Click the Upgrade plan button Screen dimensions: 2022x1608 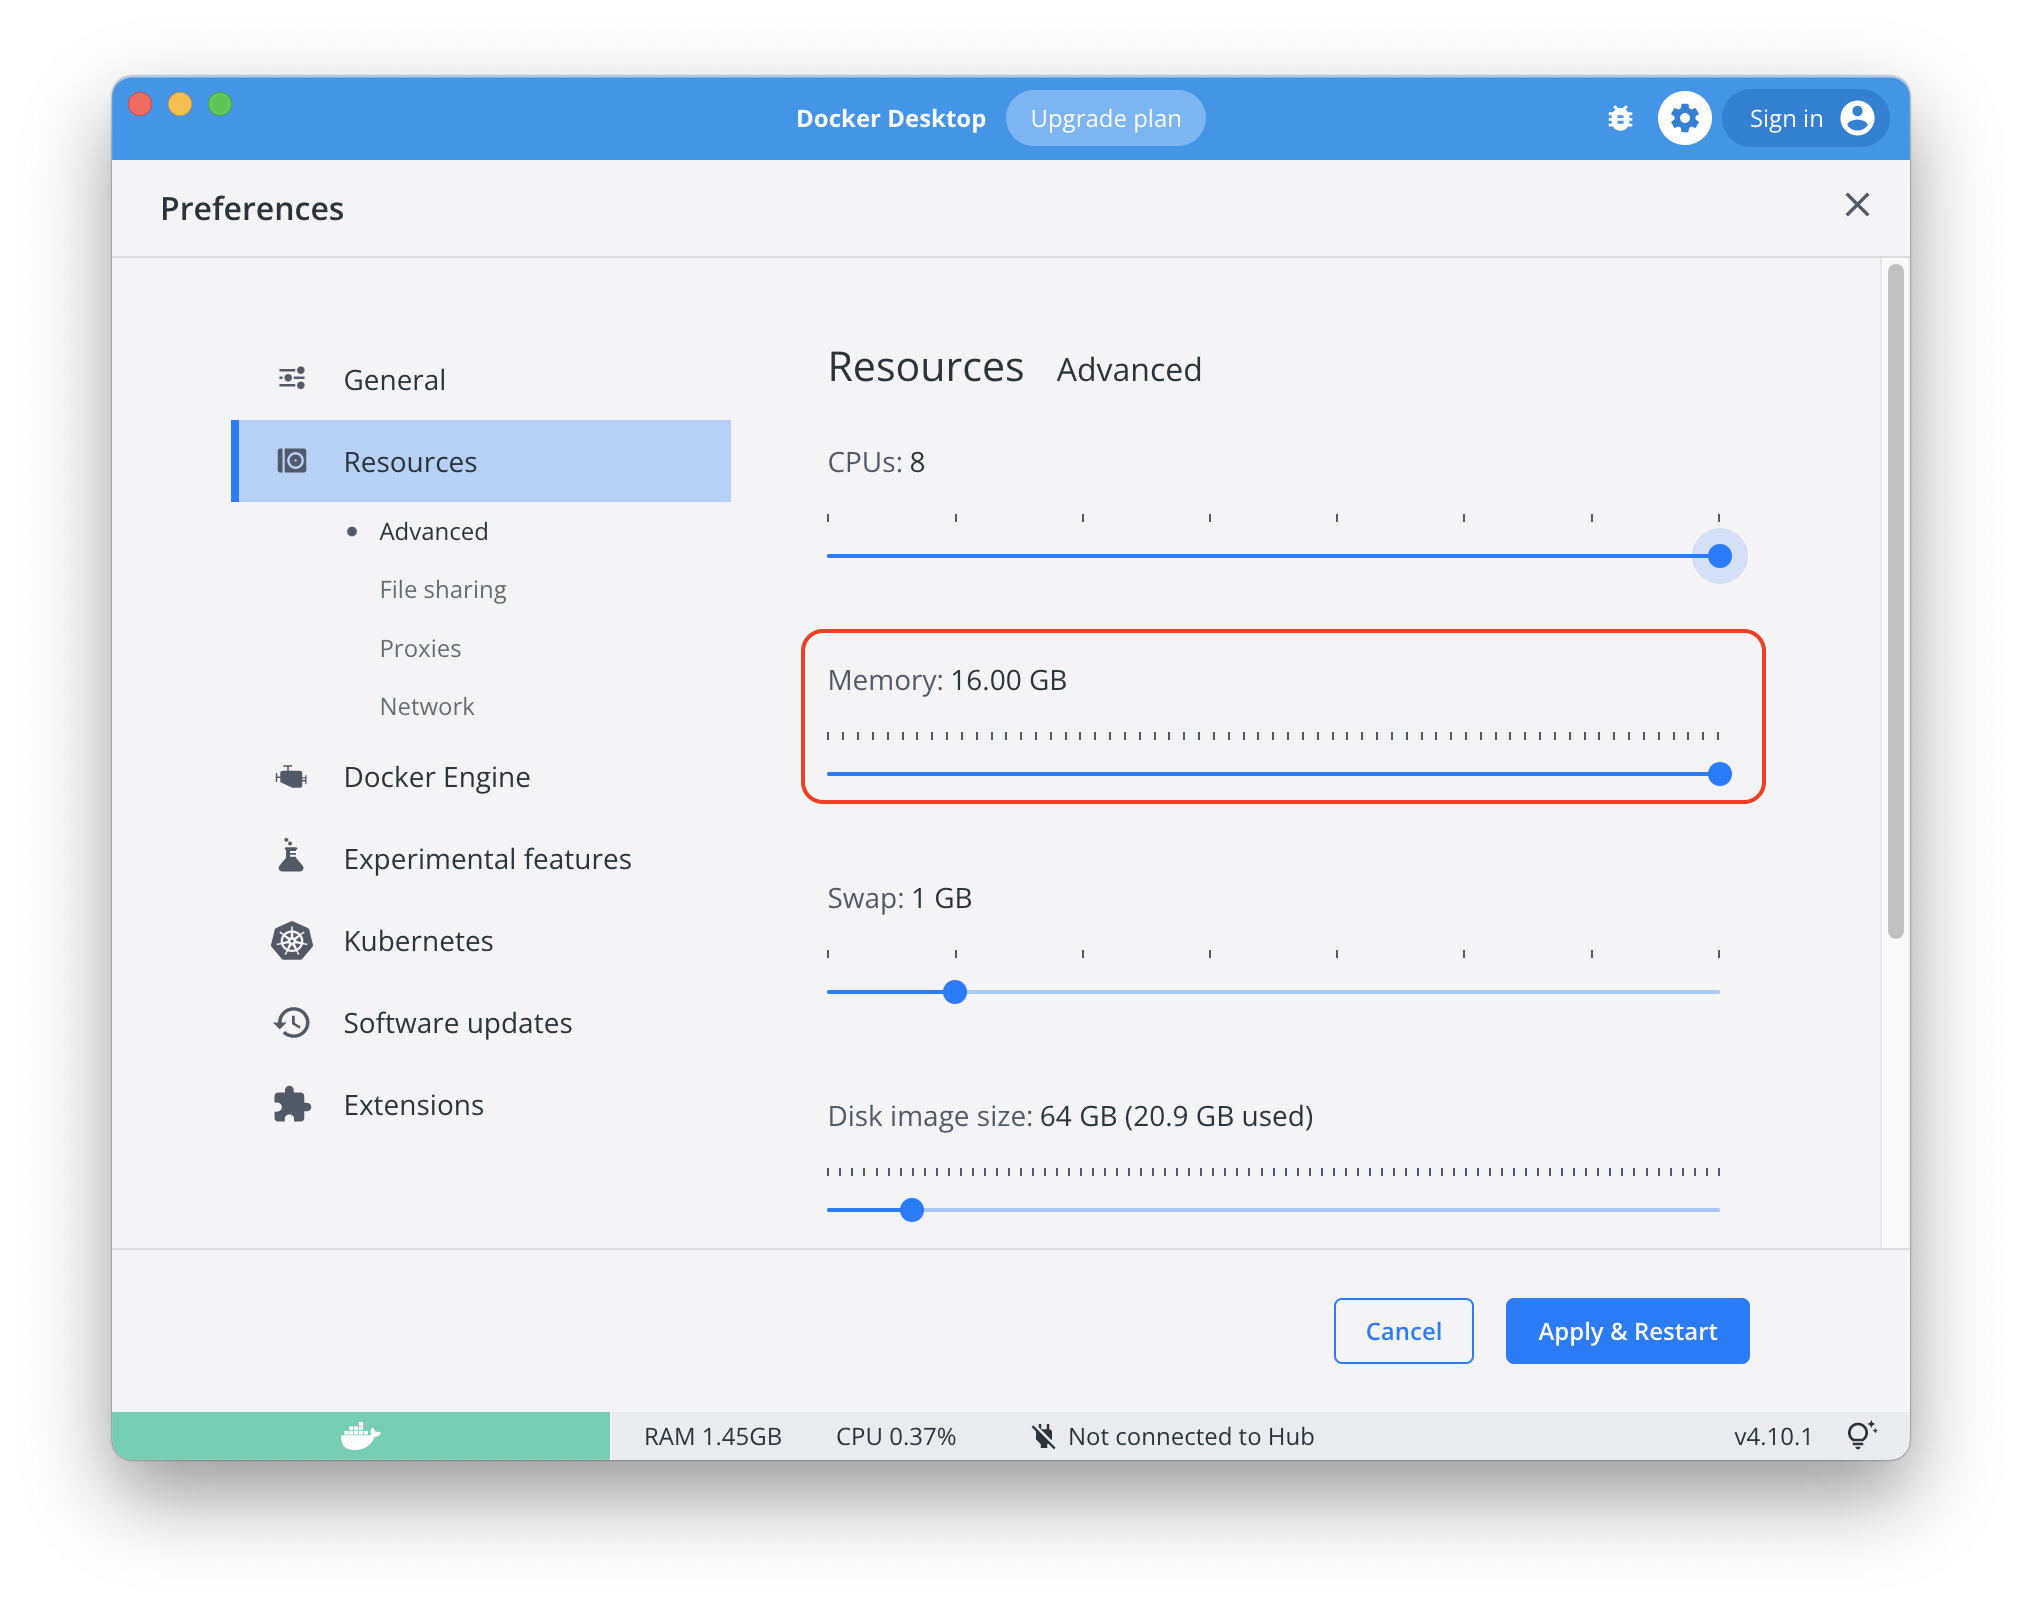1105,117
